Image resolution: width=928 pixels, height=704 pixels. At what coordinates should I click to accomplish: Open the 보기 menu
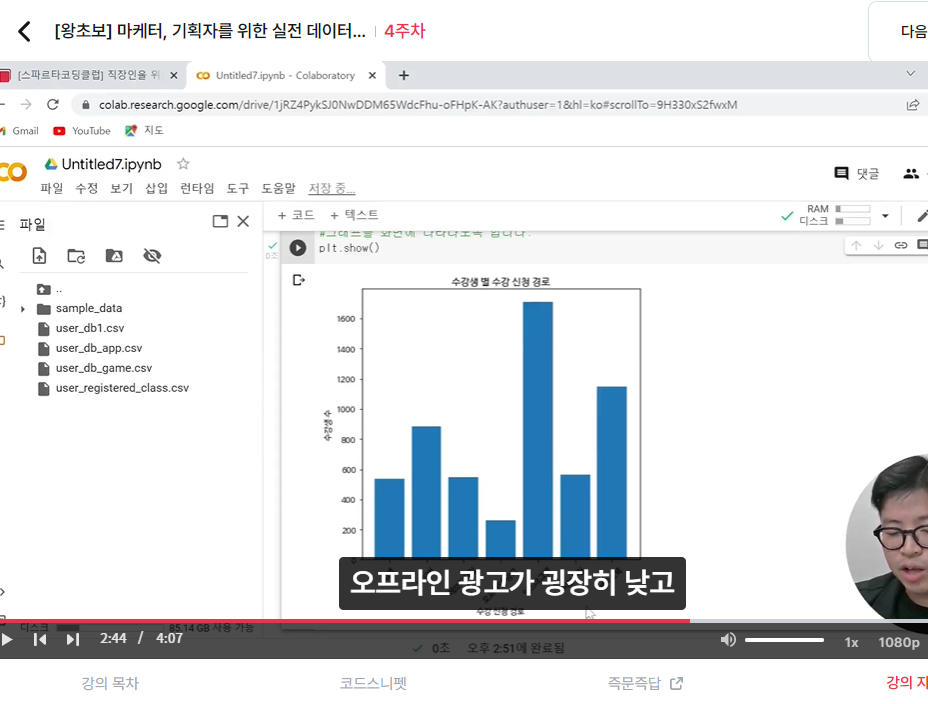[x=121, y=188]
